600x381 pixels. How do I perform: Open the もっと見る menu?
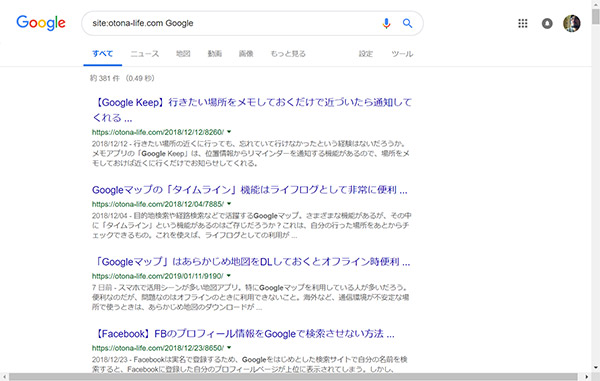288,54
